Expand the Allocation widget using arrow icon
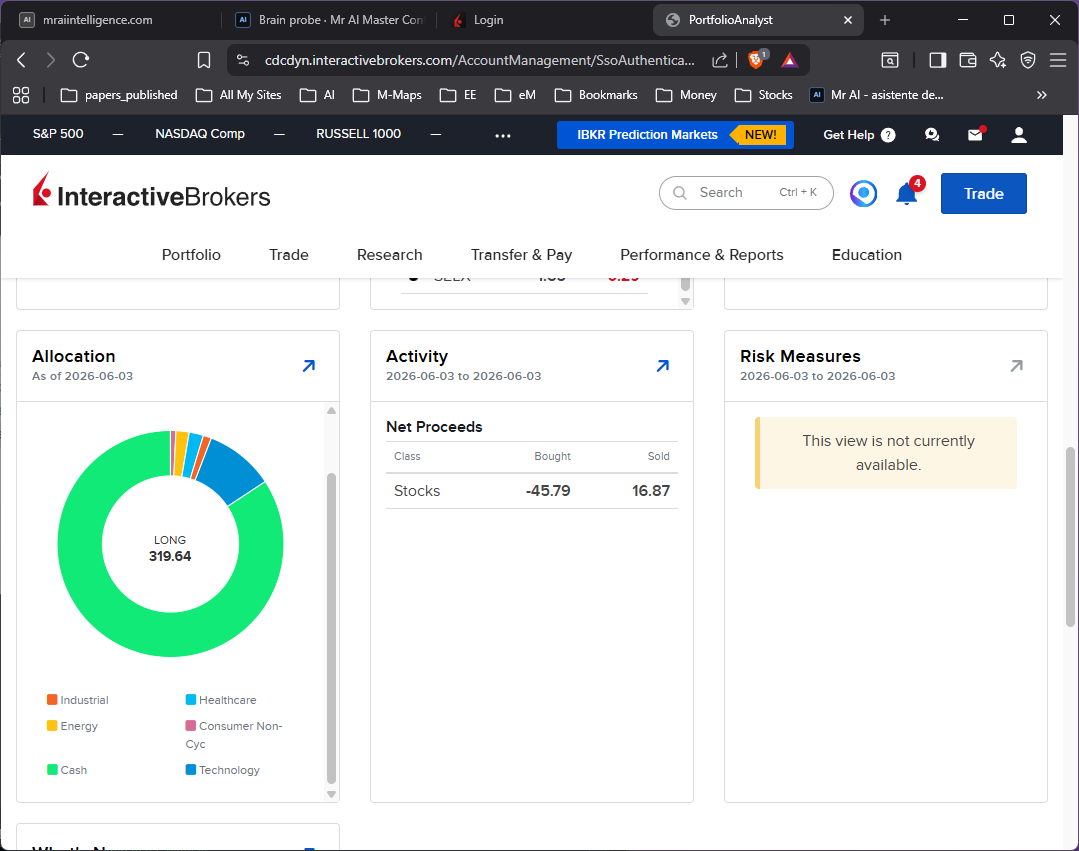Viewport: 1079px width, 851px height. click(309, 366)
